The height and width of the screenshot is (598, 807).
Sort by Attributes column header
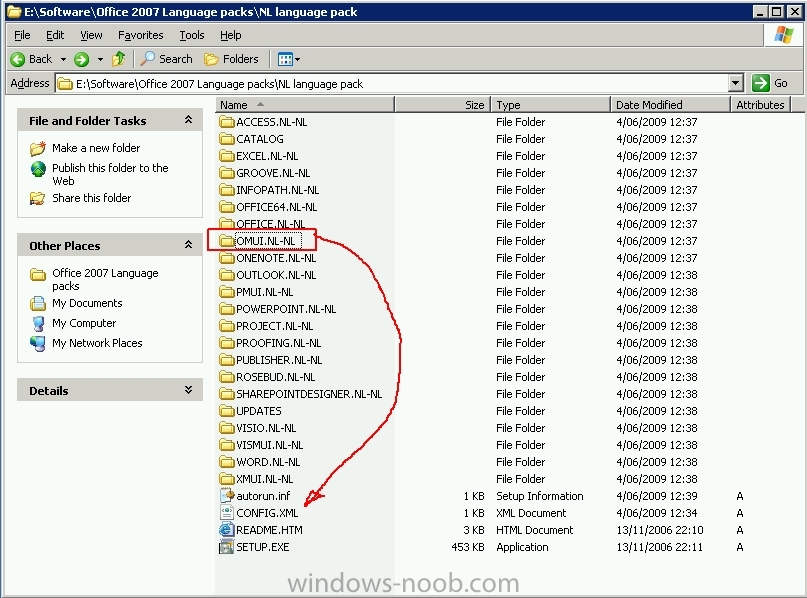click(760, 105)
